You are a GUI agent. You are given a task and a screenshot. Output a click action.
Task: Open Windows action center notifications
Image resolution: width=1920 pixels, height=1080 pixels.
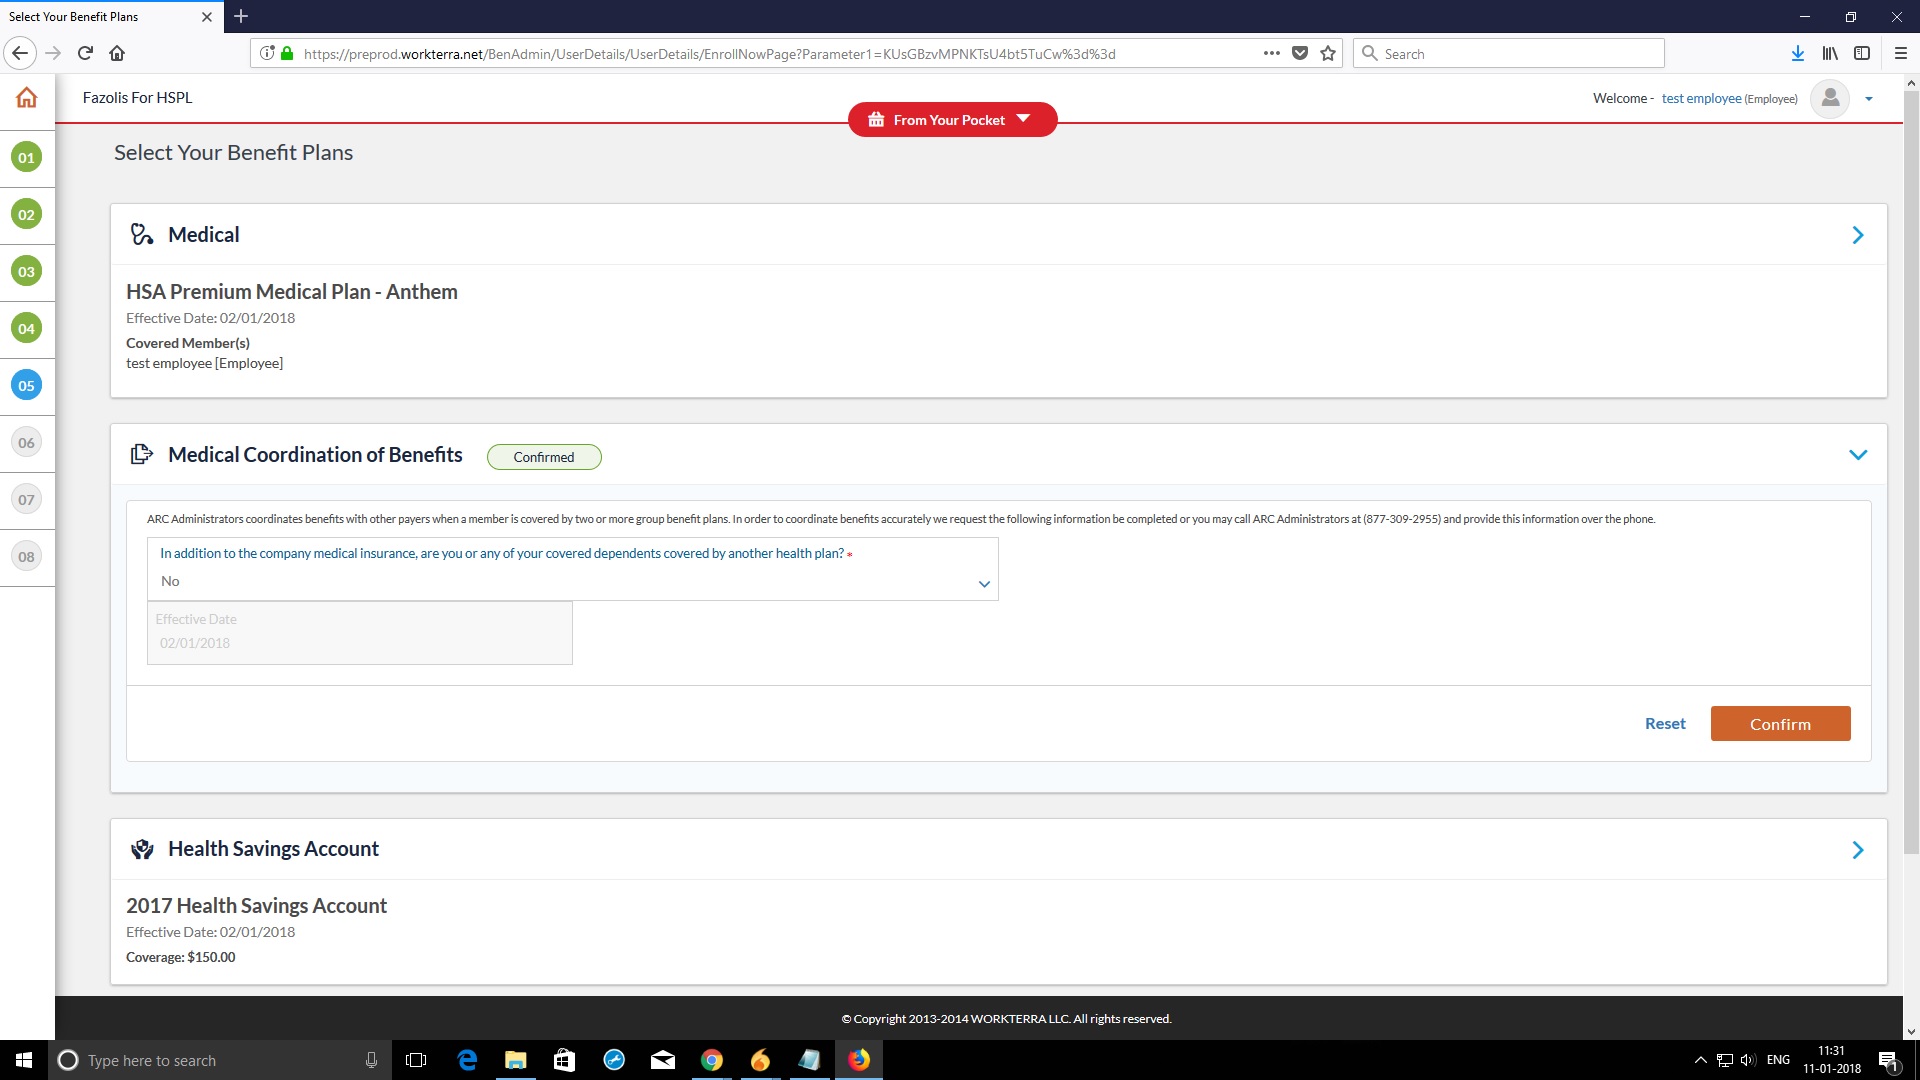[1888, 1060]
